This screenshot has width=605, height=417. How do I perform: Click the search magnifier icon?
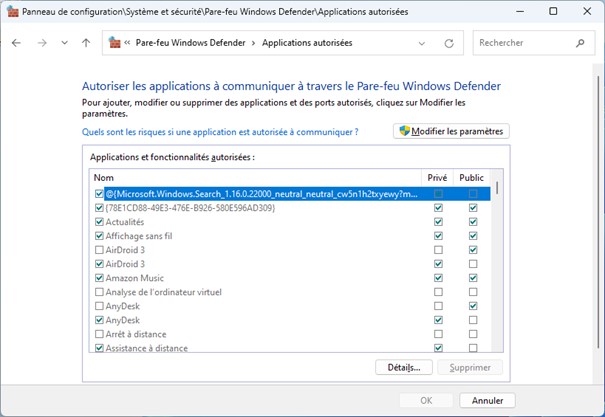580,43
